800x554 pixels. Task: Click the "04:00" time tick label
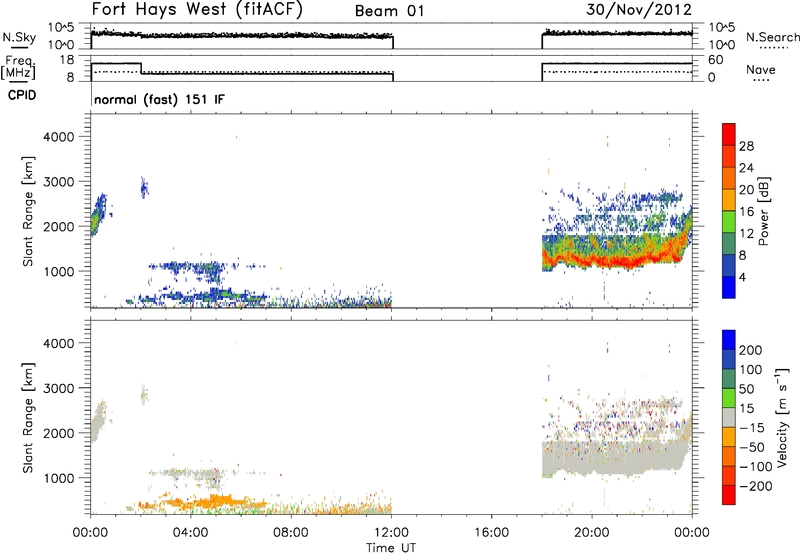coord(191,533)
